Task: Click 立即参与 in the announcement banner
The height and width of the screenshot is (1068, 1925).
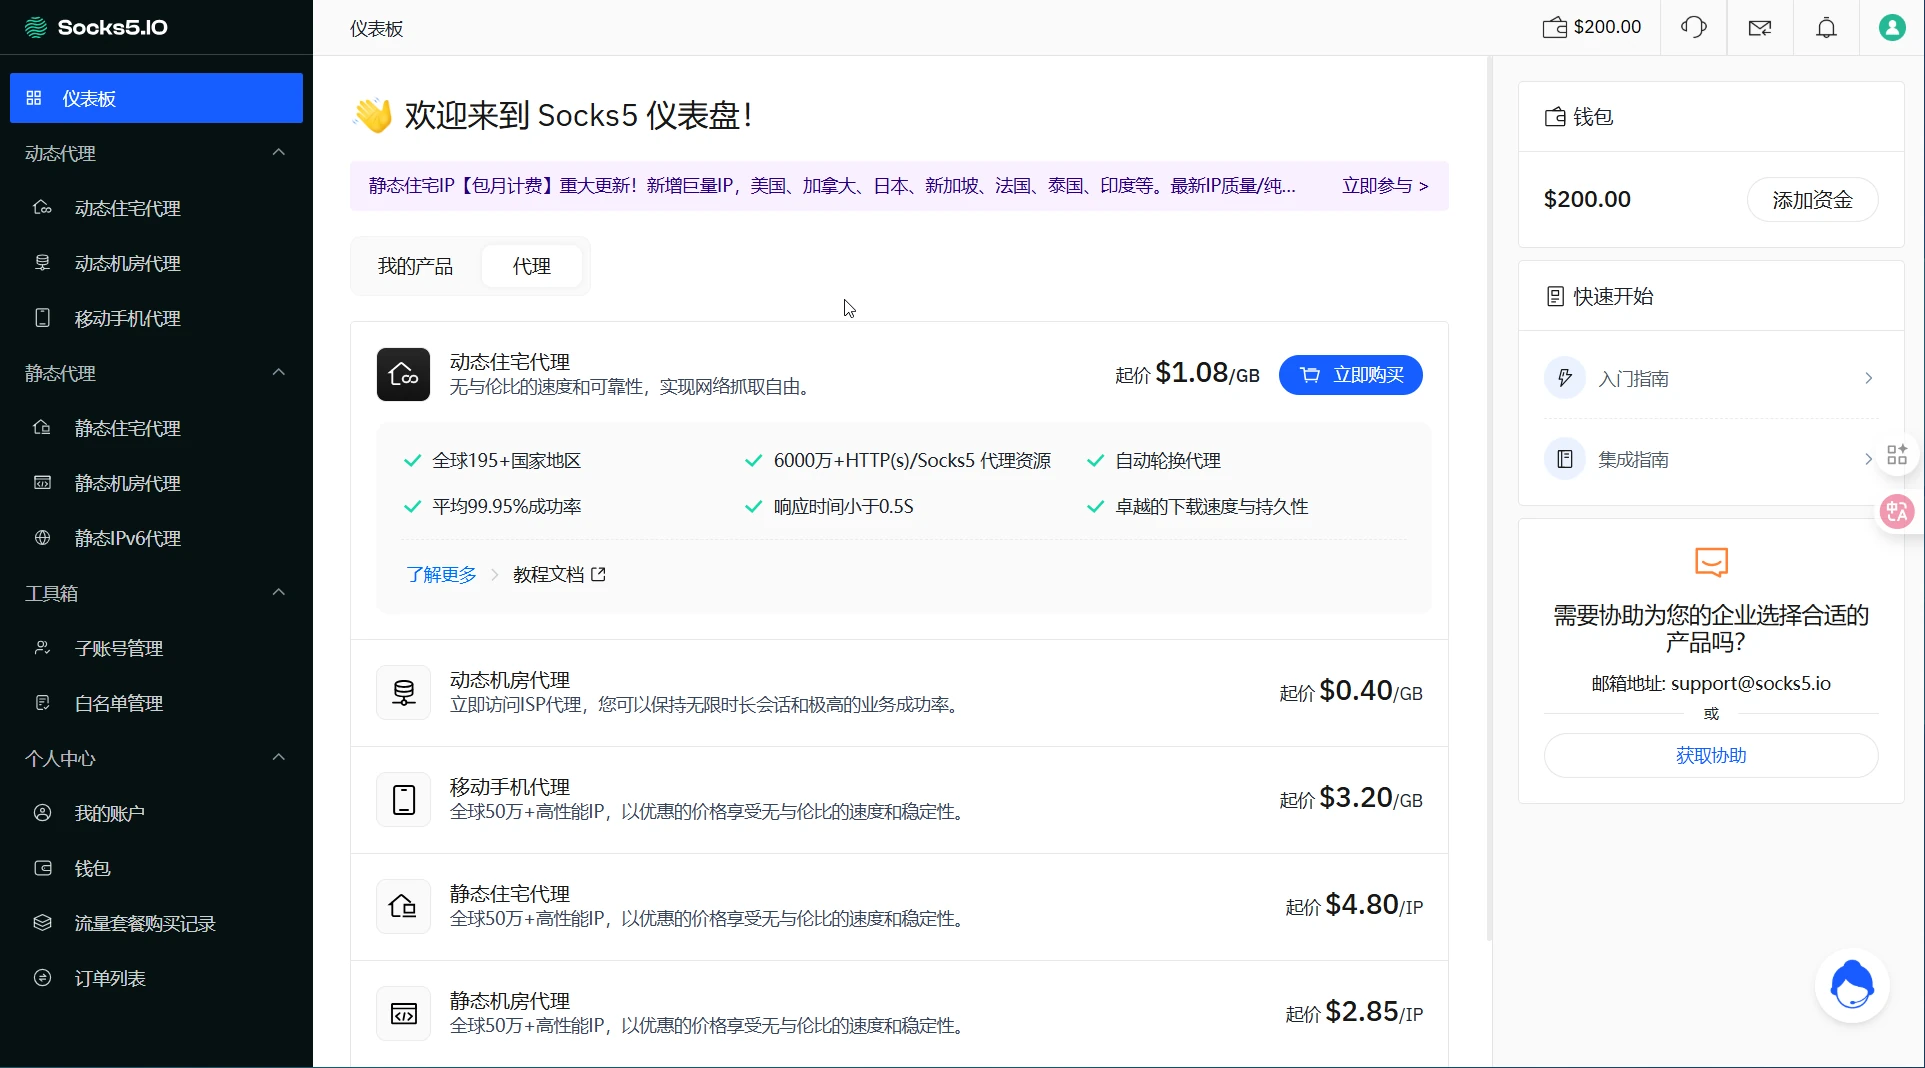Action: (1384, 186)
